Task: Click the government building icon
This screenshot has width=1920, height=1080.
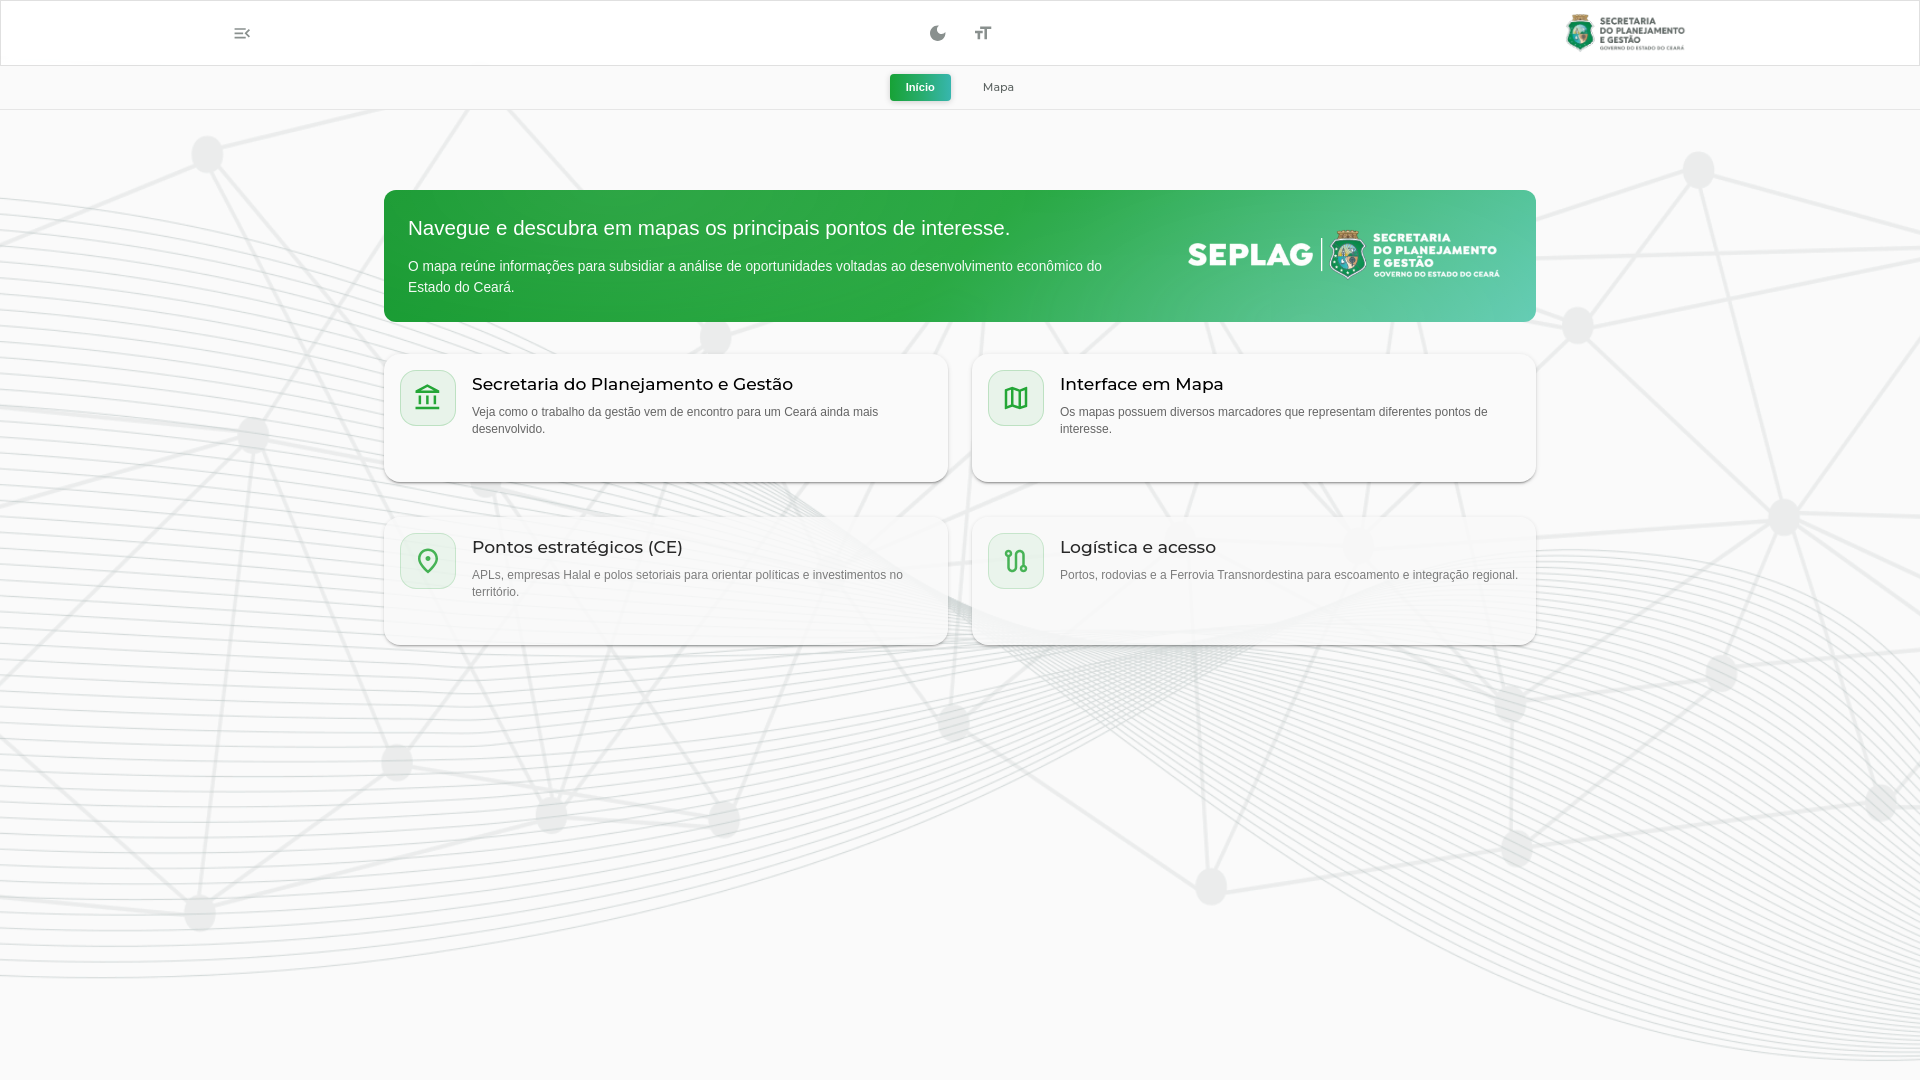Action: coord(428,398)
